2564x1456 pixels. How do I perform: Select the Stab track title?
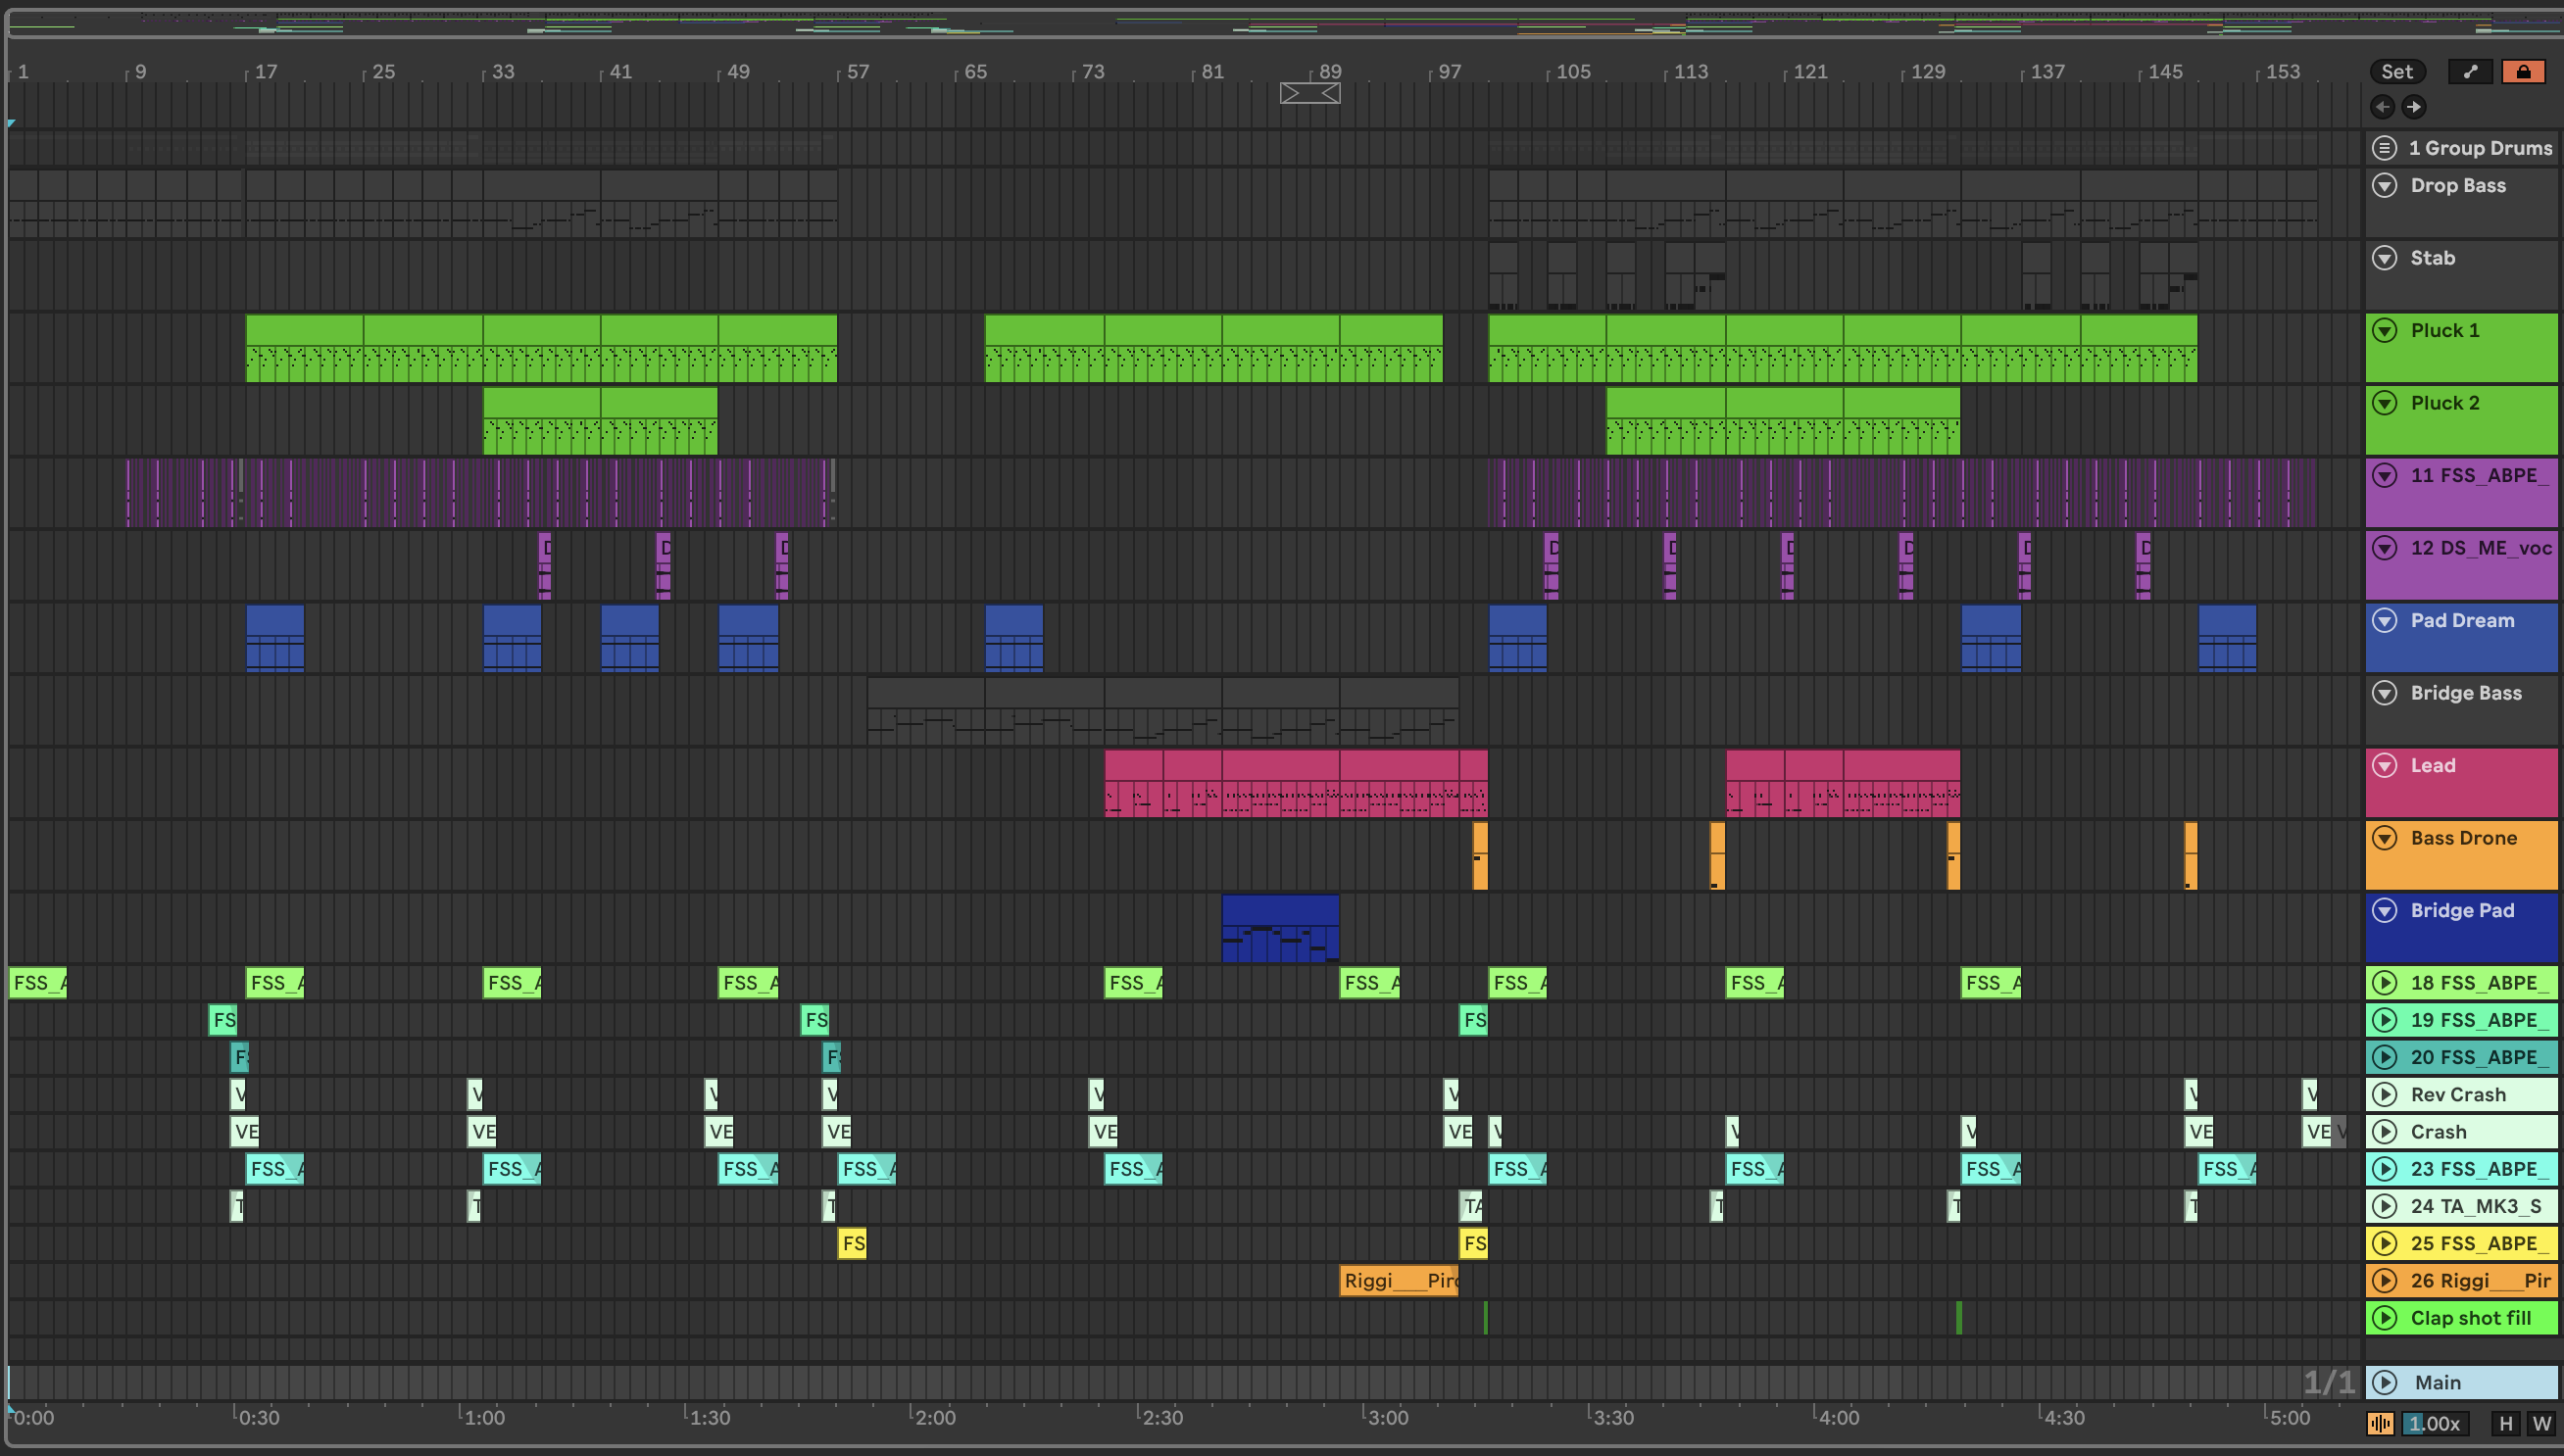pyautogui.click(x=2432, y=258)
